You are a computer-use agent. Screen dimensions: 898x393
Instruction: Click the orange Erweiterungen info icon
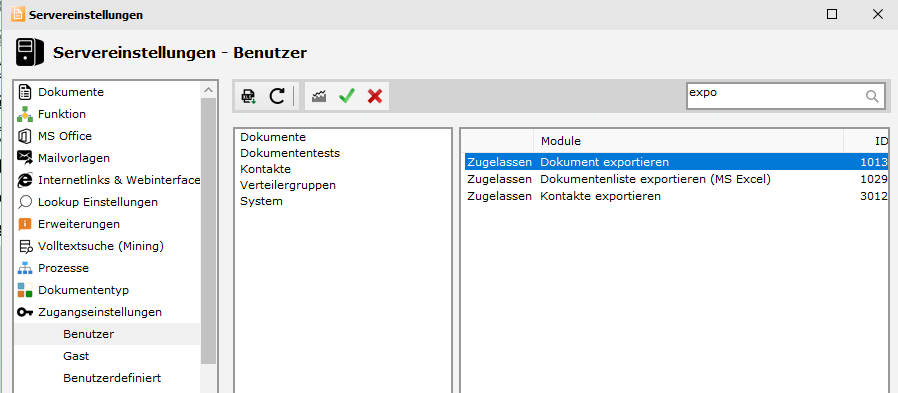coord(25,224)
